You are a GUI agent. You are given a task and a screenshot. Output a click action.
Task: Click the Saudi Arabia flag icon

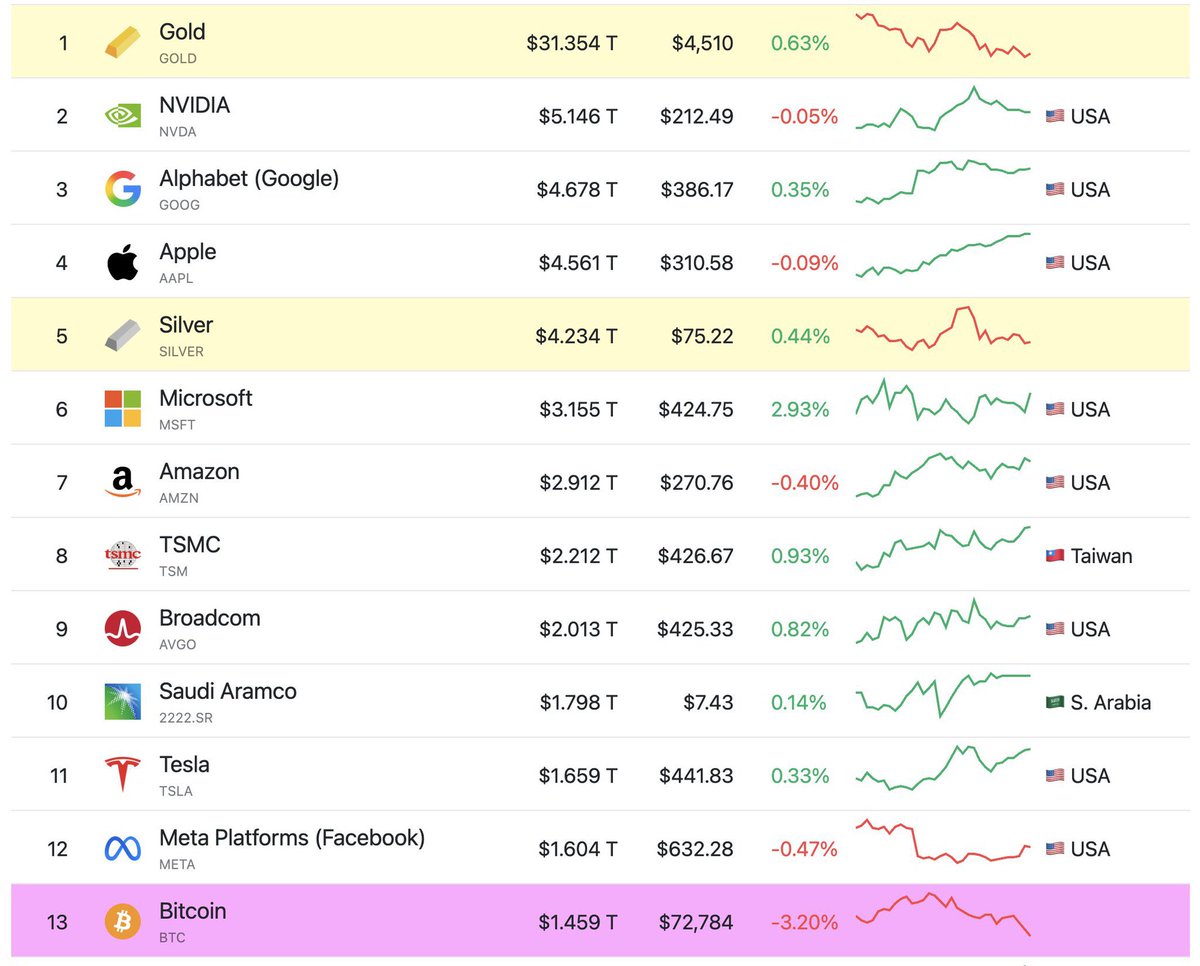pyautogui.click(x=1054, y=702)
